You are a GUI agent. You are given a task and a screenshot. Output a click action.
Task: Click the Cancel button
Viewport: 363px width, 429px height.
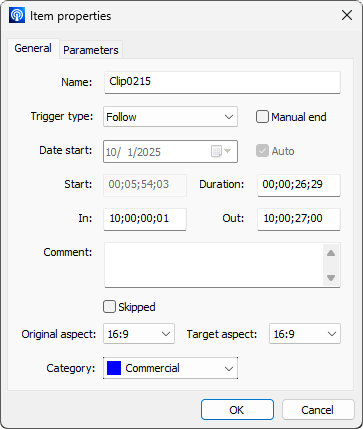click(x=318, y=410)
